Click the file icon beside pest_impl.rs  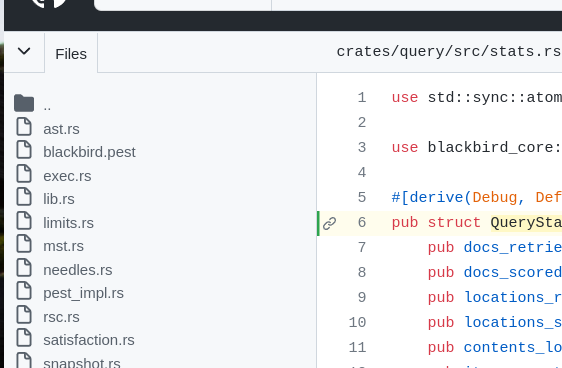pos(24,291)
